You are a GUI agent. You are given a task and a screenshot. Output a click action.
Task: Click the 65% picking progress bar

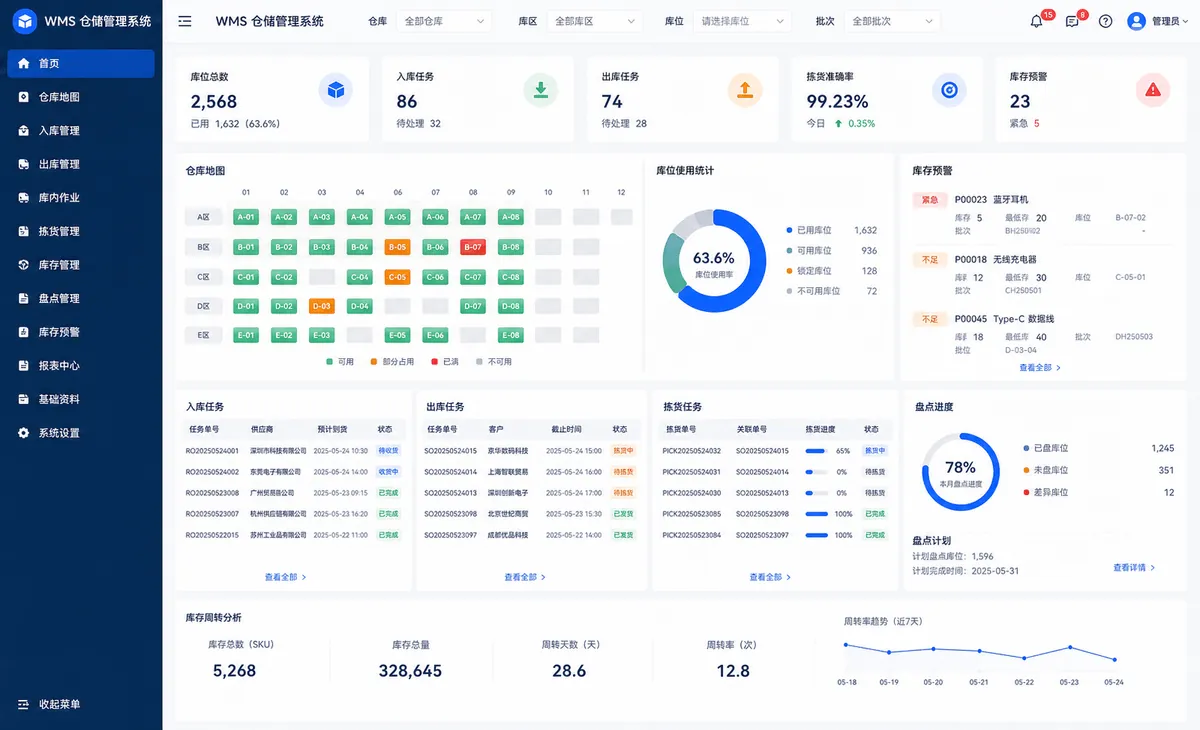tap(816, 451)
